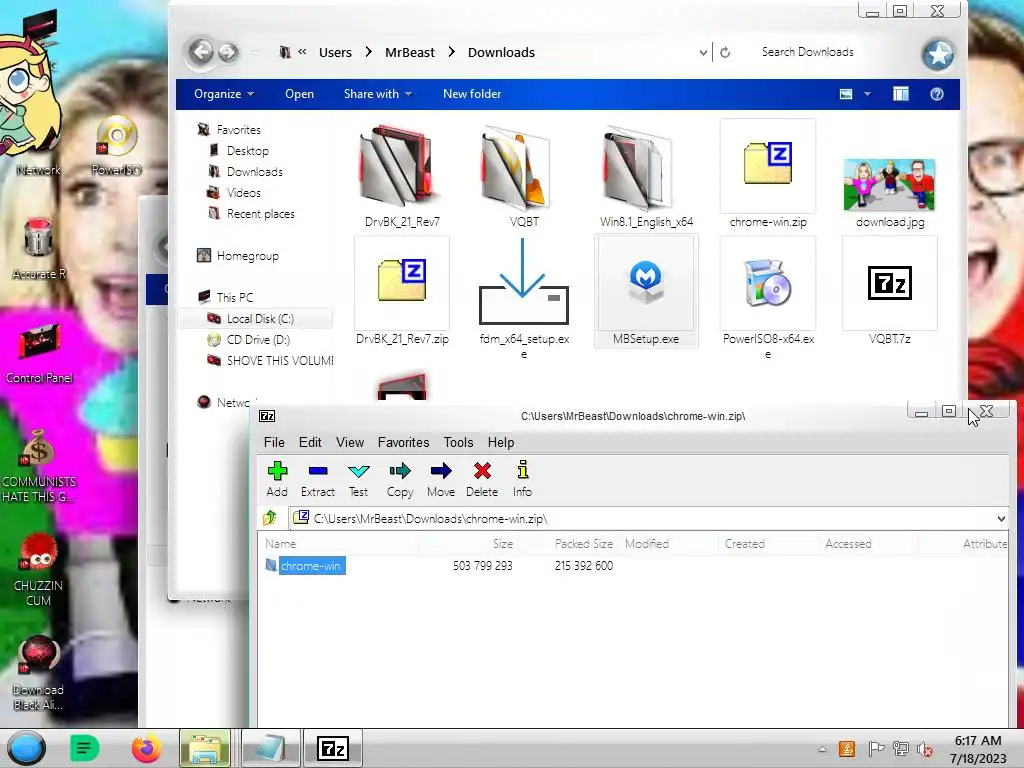The image size is (1024, 768).
Task: Run the Test archive tool
Action: (x=359, y=479)
